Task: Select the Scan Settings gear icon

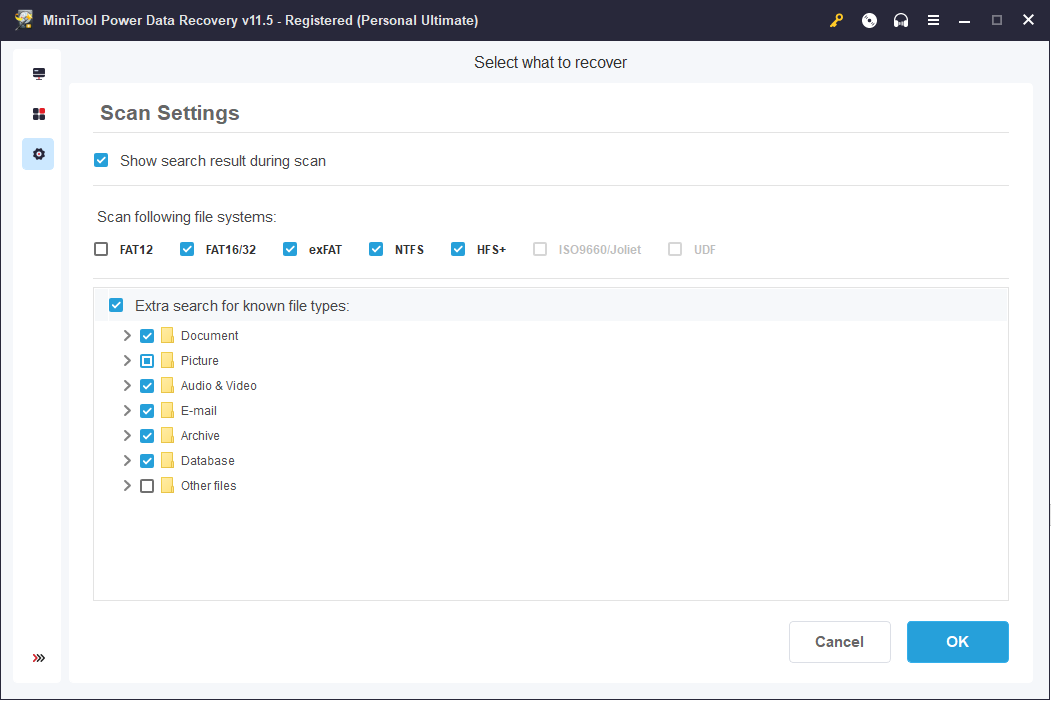Action: [39, 154]
